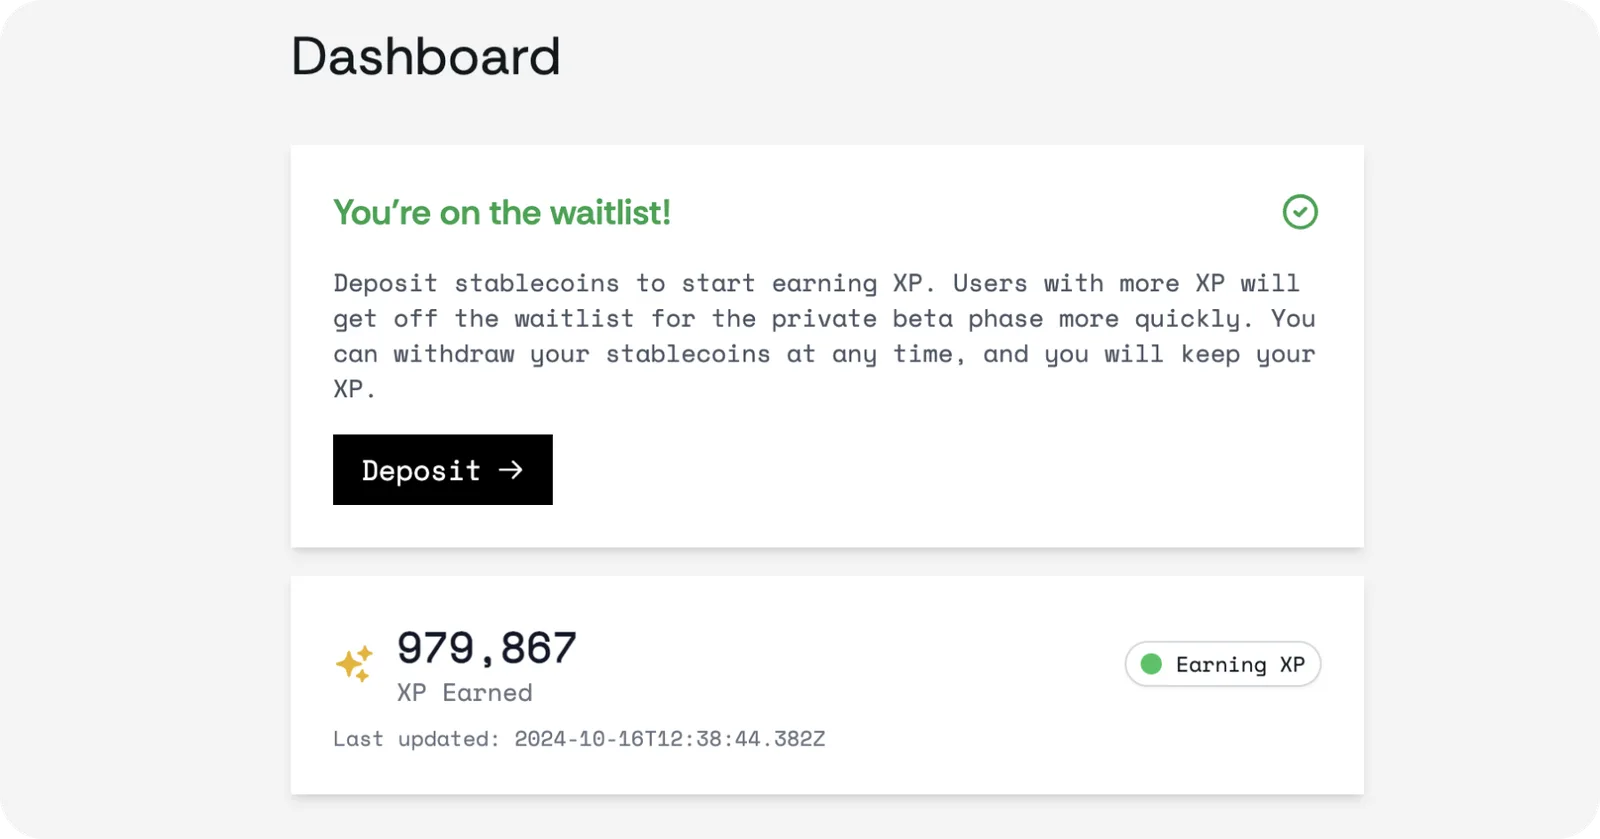The image size is (1600, 839).
Task: Click the green dot status indicator
Action: [x=1151, y=664]
